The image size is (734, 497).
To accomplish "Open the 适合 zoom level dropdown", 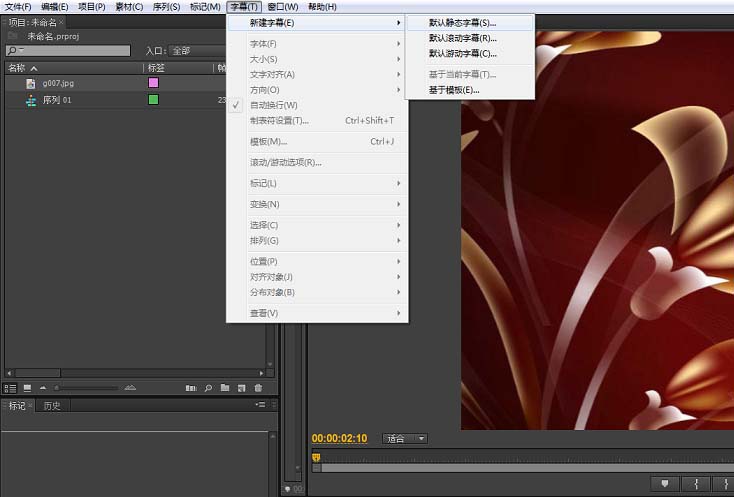I will tap(405, 438).
